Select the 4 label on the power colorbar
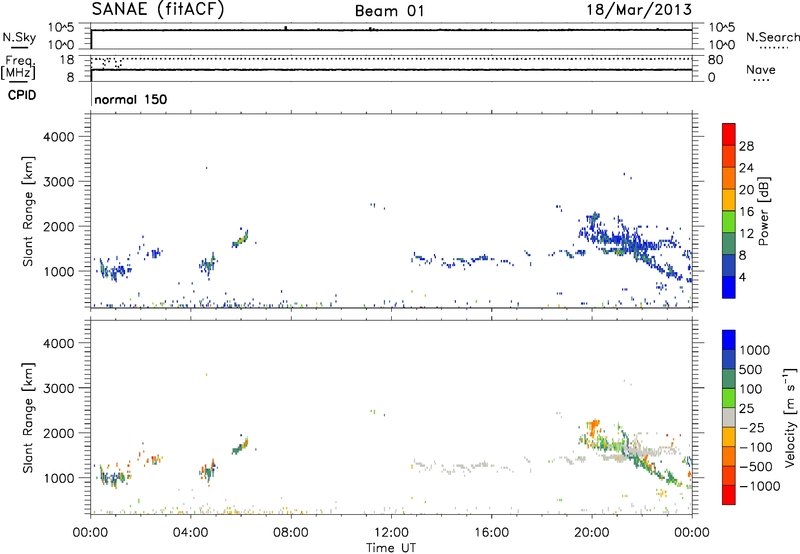The image size is (800, 554). tap(742, 277)
